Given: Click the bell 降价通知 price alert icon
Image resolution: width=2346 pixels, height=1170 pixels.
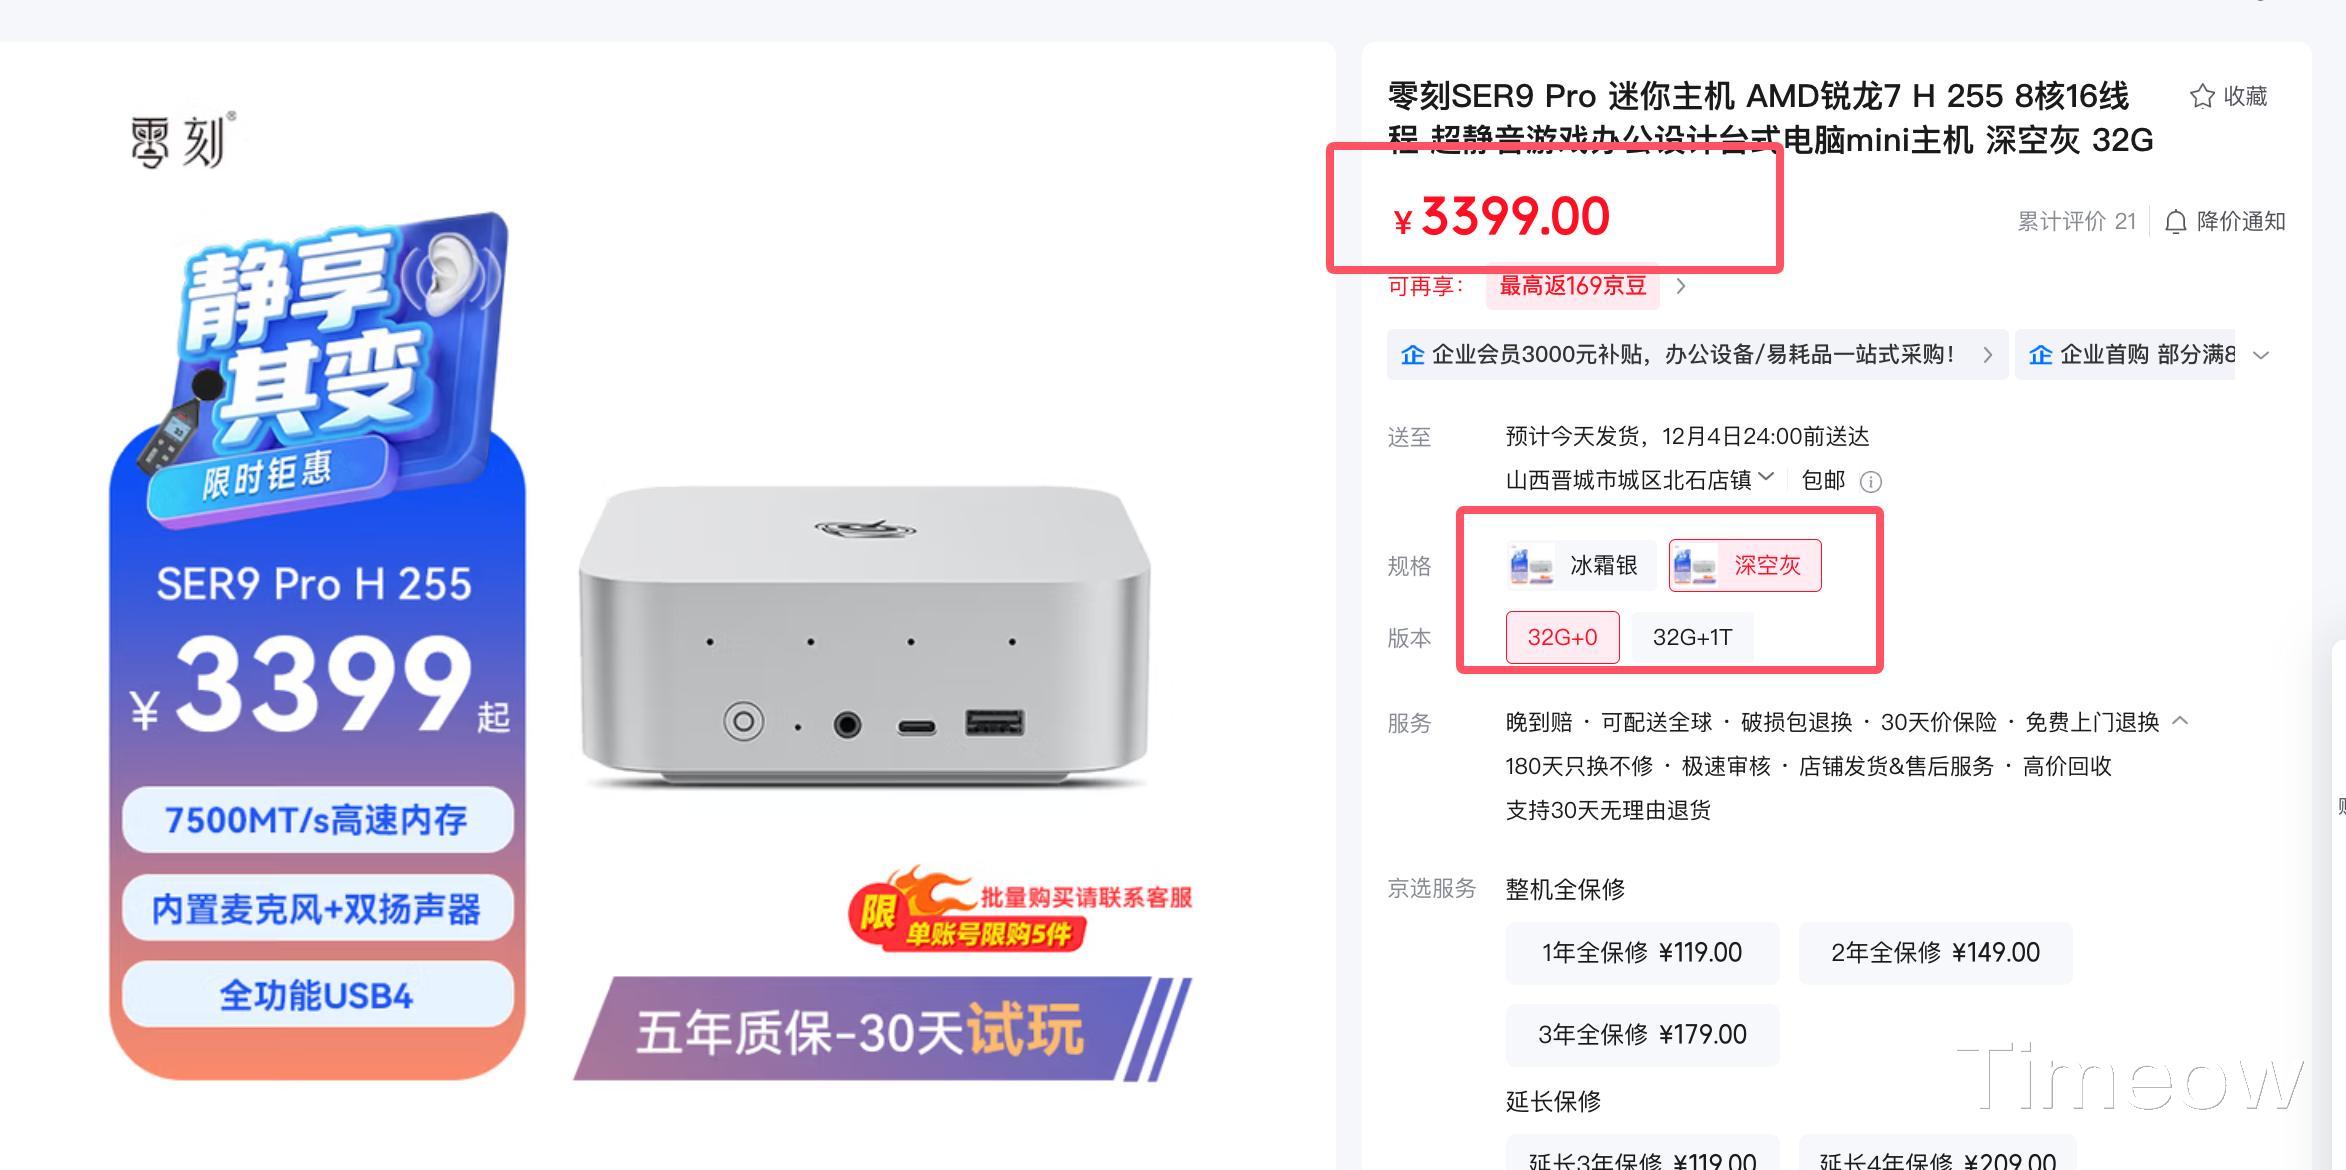Looking at the screenshot, I should coord(2175,222).
